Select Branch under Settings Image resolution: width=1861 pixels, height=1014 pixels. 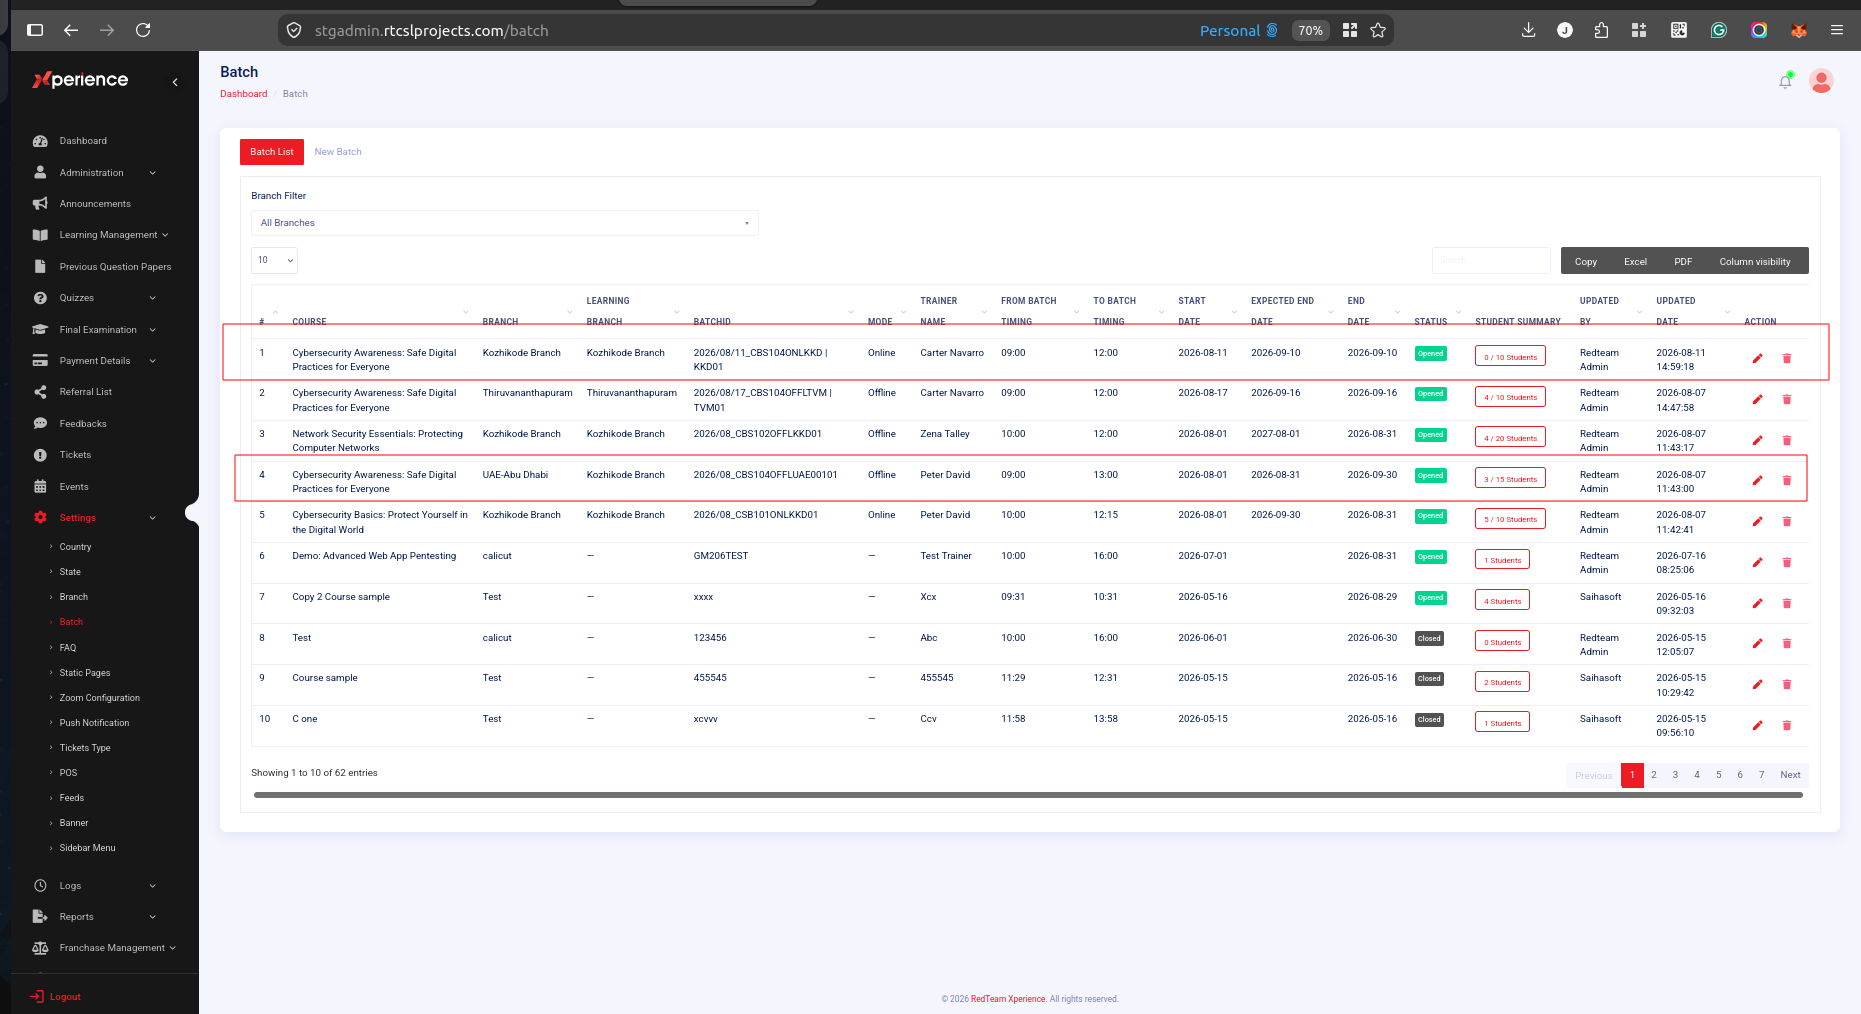pyautogui.click(x=73, y=597)
